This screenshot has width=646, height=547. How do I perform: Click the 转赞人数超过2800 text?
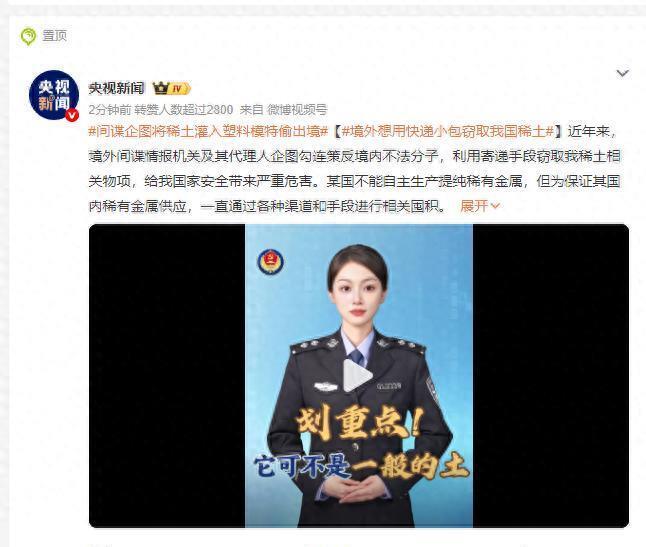point(184,110)
